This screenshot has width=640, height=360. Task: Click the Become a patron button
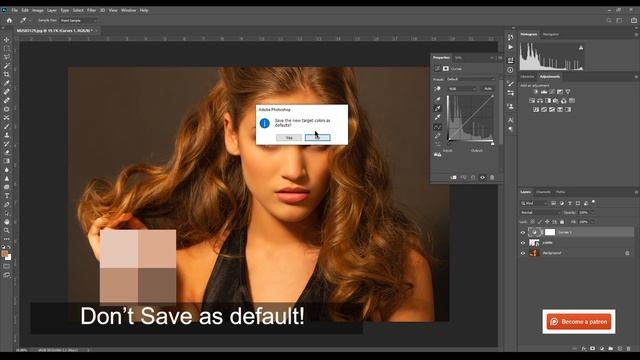pyautogui.click(x=579, y=322)
